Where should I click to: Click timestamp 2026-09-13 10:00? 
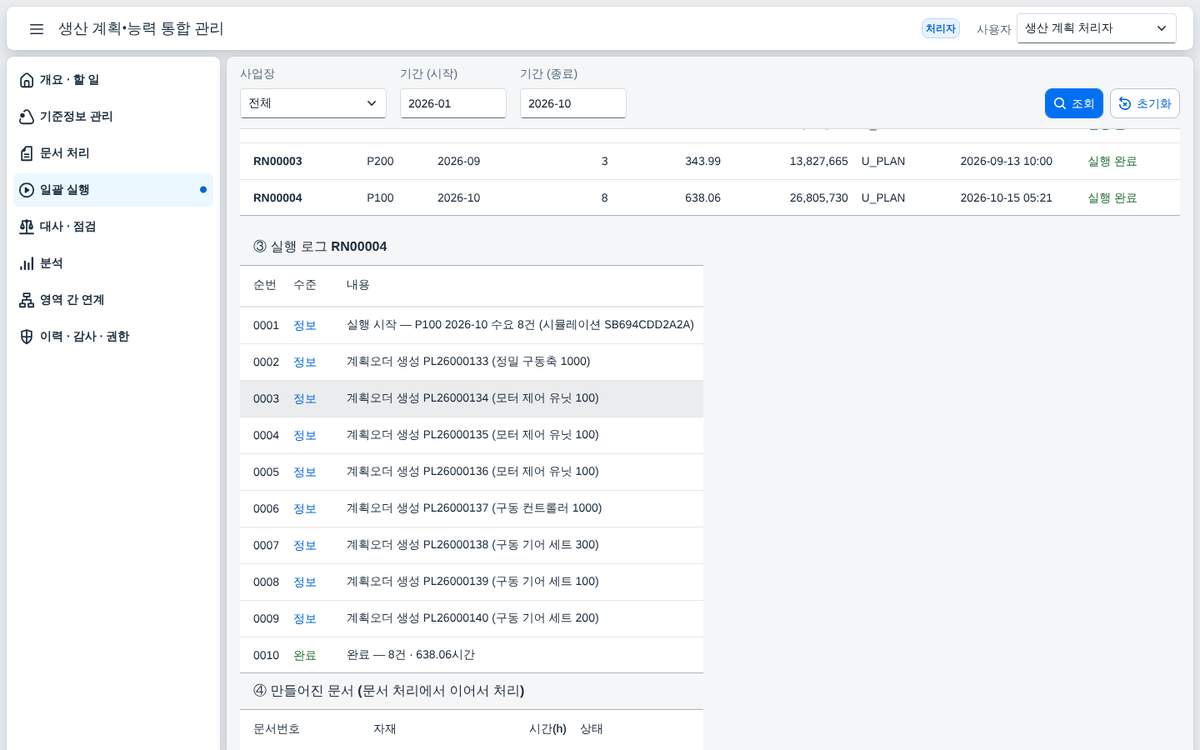pos(1006,161)
